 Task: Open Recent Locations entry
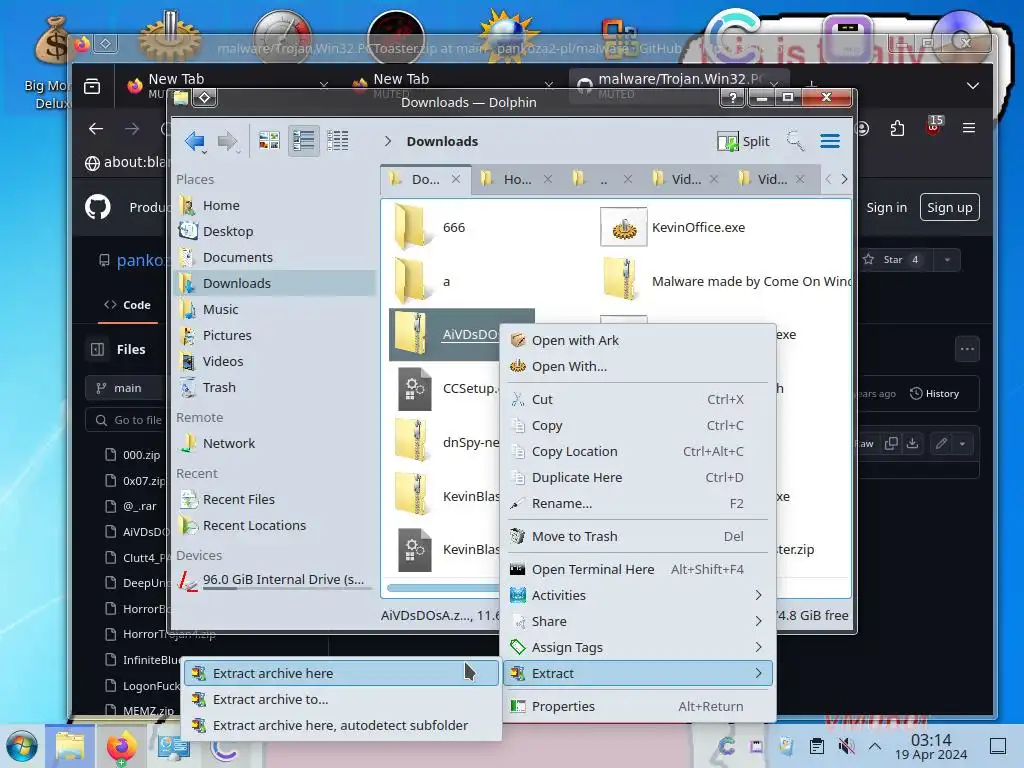274,526
